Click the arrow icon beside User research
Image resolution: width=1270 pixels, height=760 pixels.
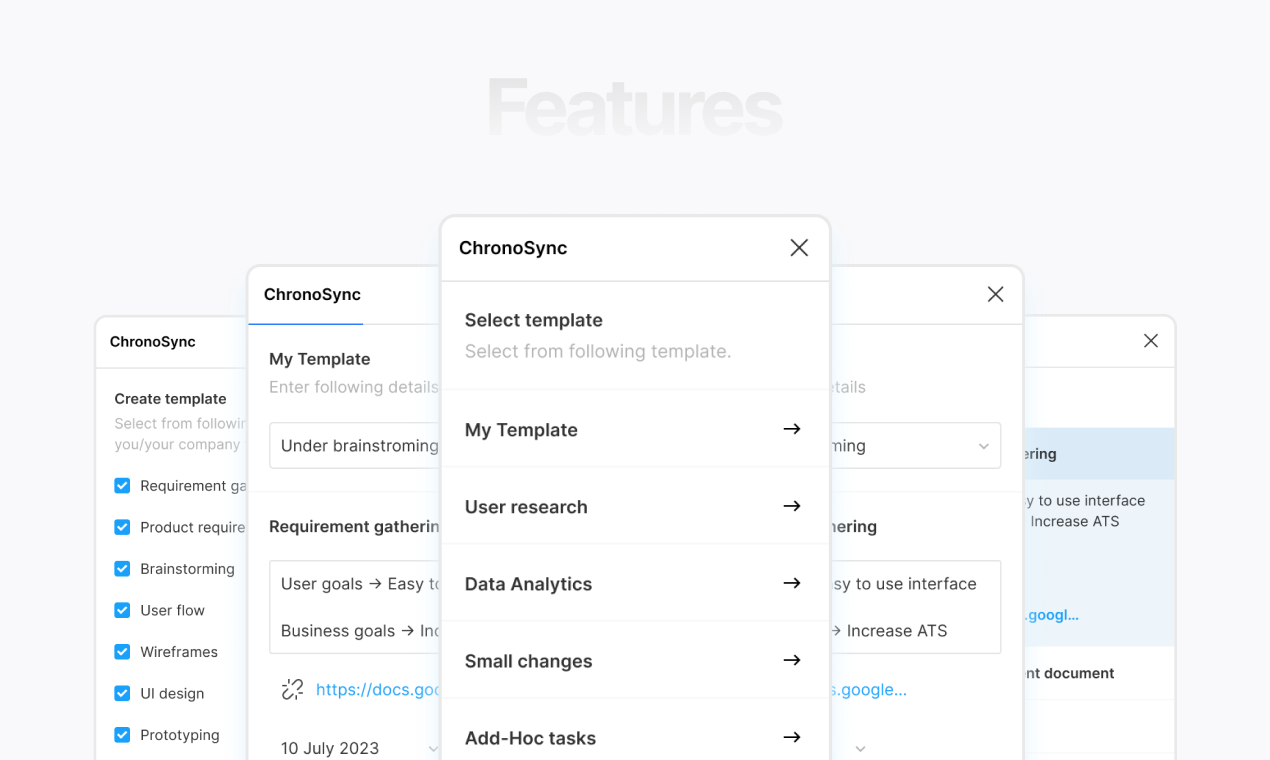pyautogui.click(x=792, y=506)
